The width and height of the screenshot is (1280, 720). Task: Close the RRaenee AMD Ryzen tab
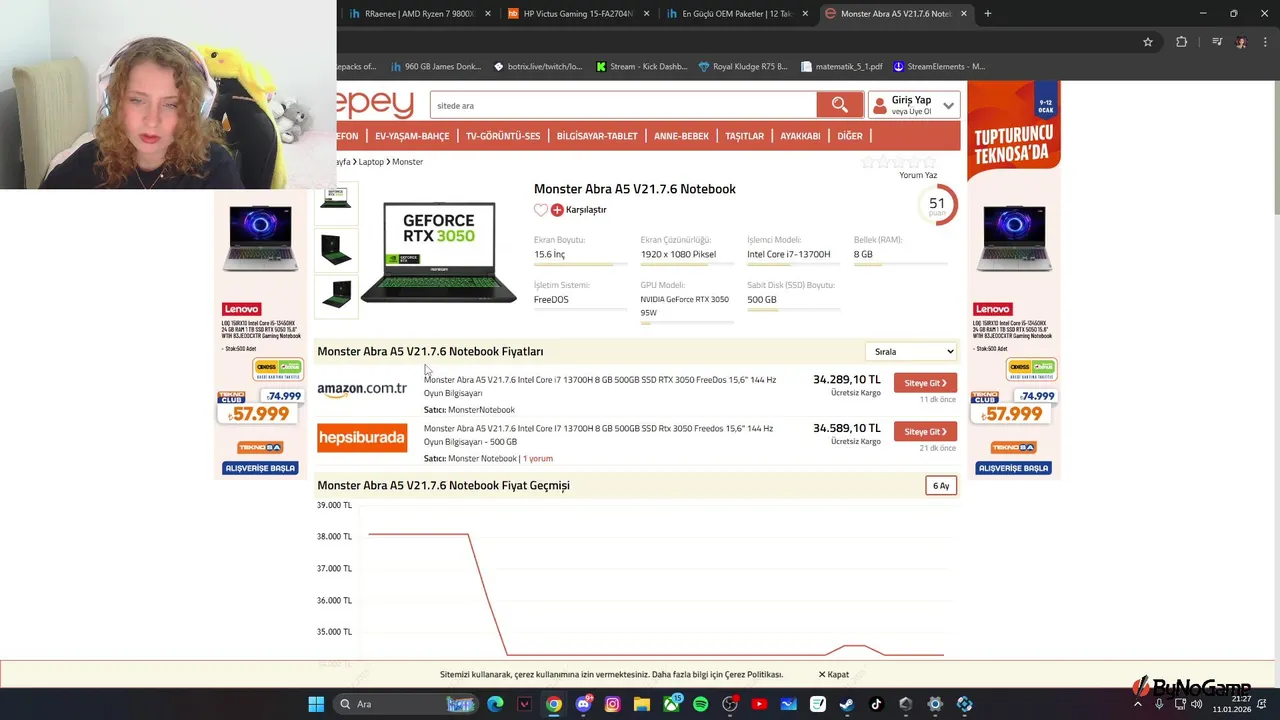(488, 14)
